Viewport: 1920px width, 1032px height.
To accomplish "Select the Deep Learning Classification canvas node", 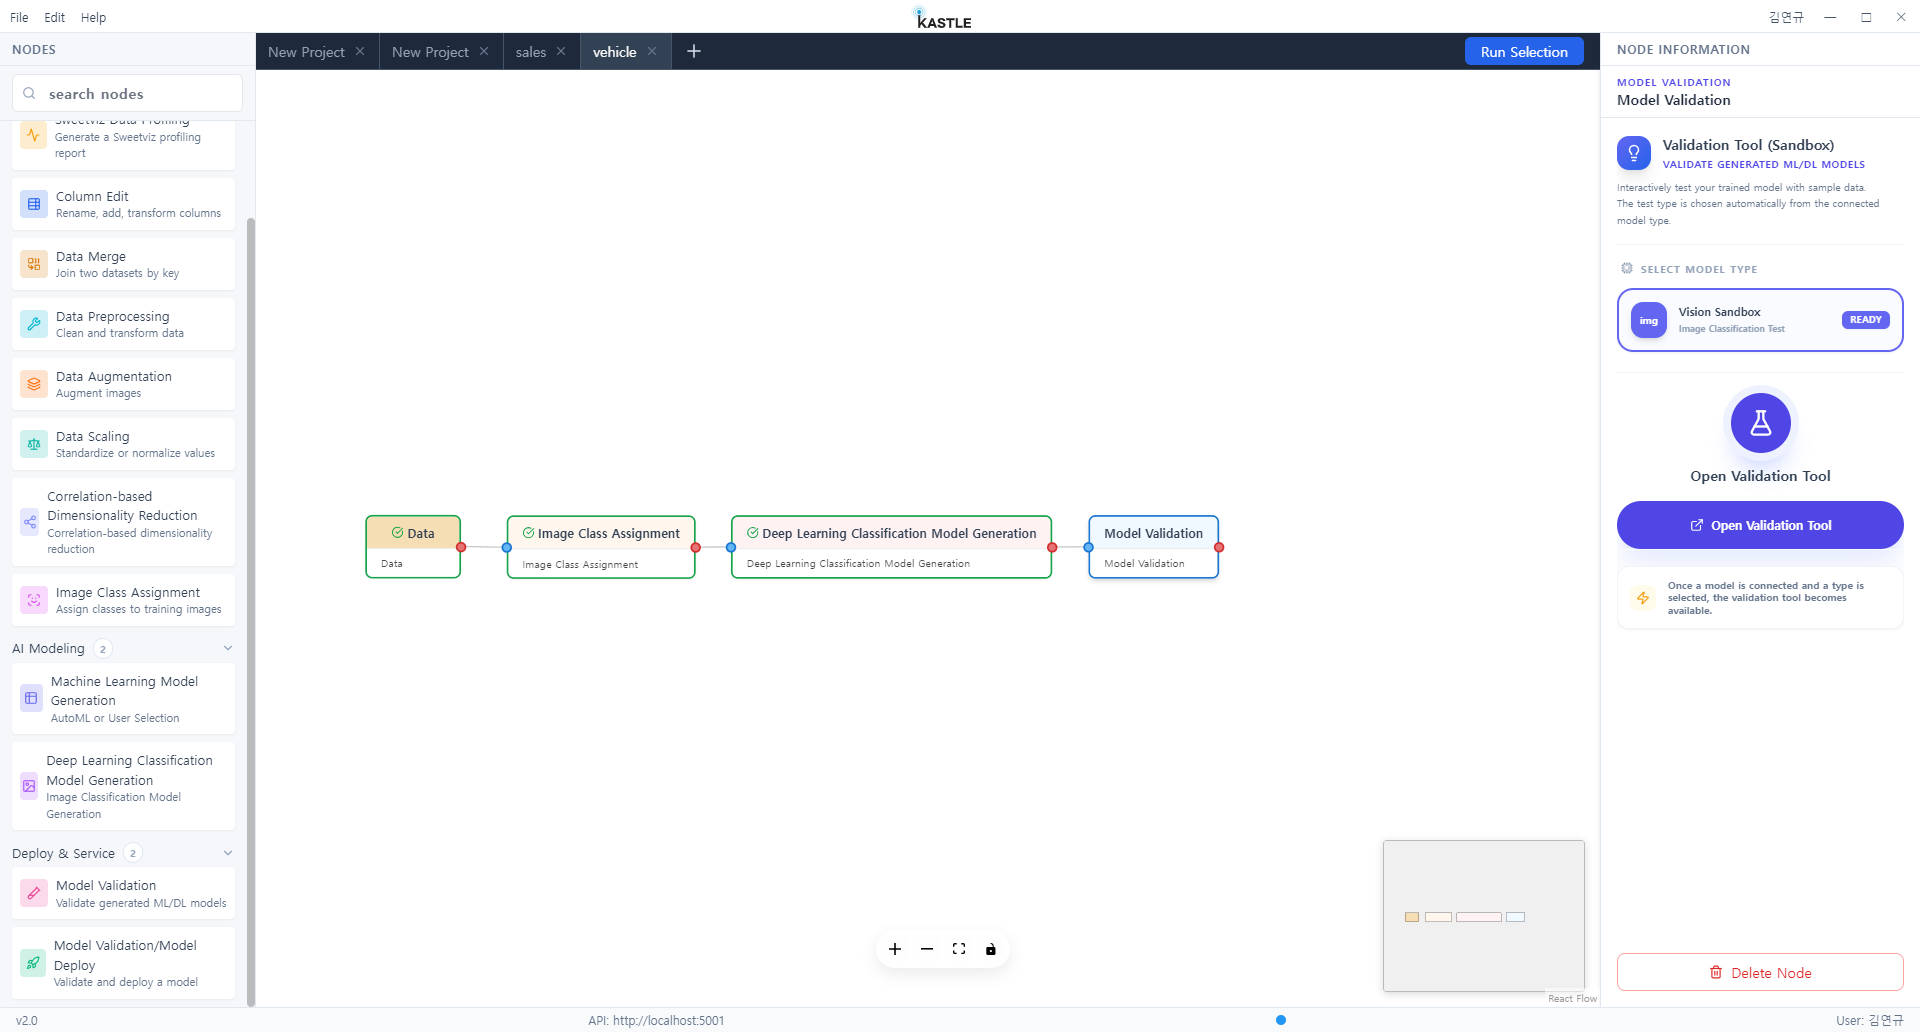I will click(x=891, y=547).
